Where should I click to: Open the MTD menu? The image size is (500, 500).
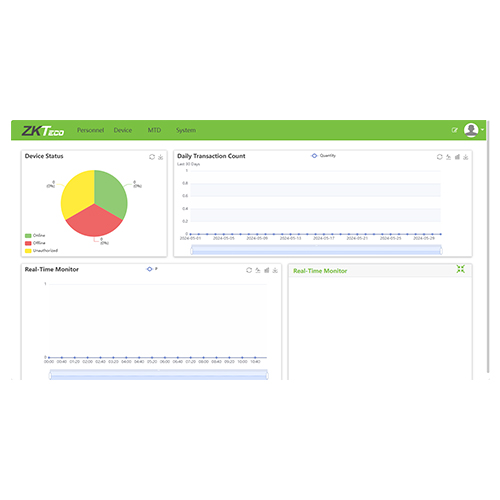(x=154, y=130)
